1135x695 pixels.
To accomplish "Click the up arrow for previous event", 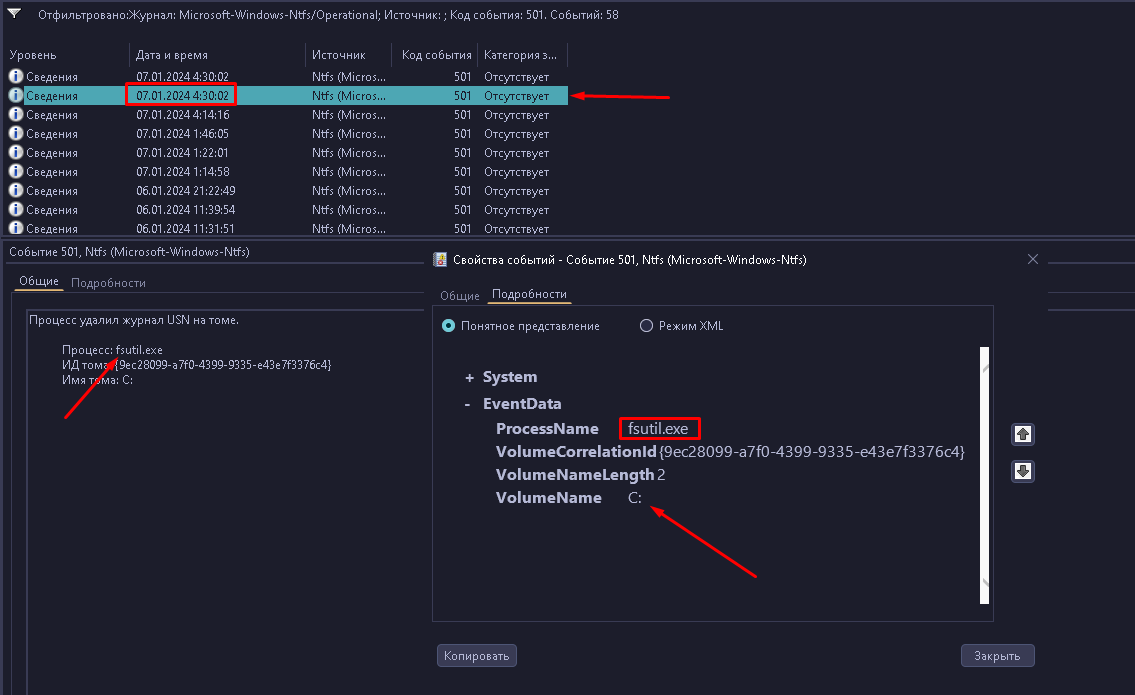I will coord(1022,434).
